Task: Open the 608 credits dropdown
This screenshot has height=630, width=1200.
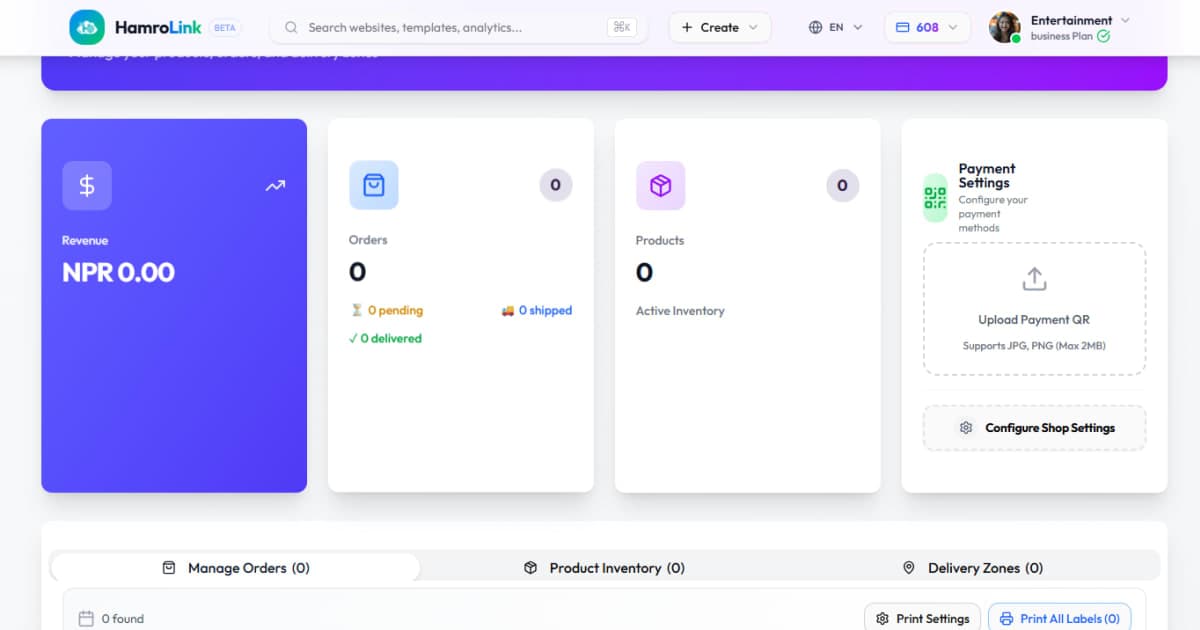Action: pyautogui.click(x=927, y=28)
